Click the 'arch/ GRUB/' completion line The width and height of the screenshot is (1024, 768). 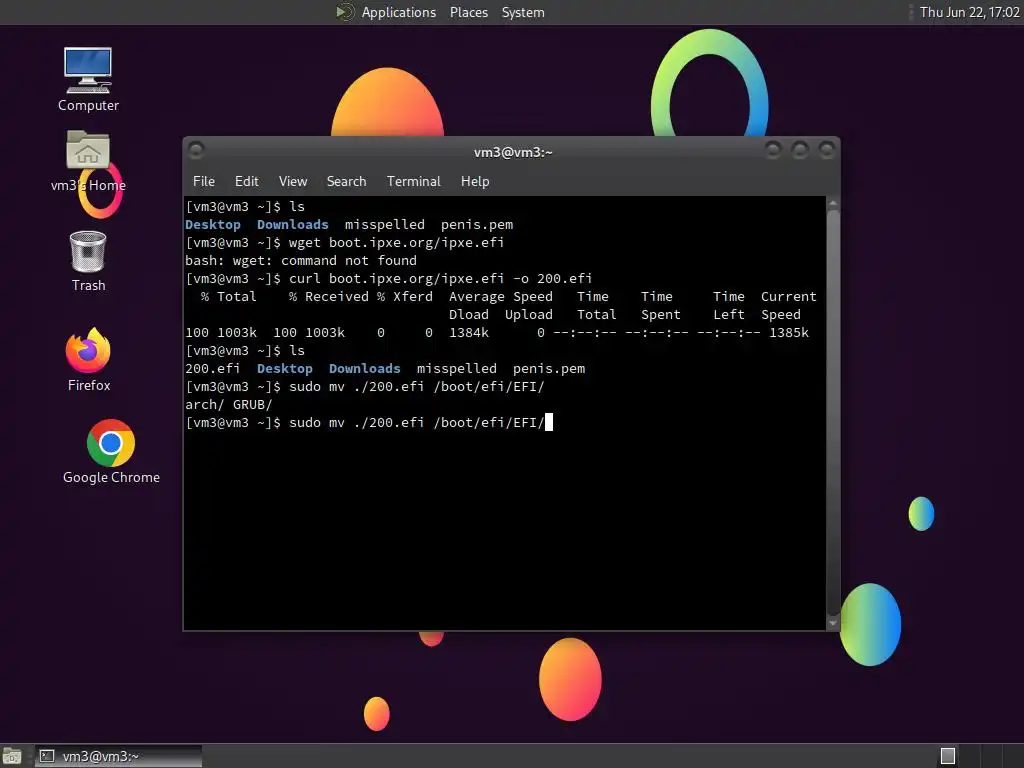point(229,404)
